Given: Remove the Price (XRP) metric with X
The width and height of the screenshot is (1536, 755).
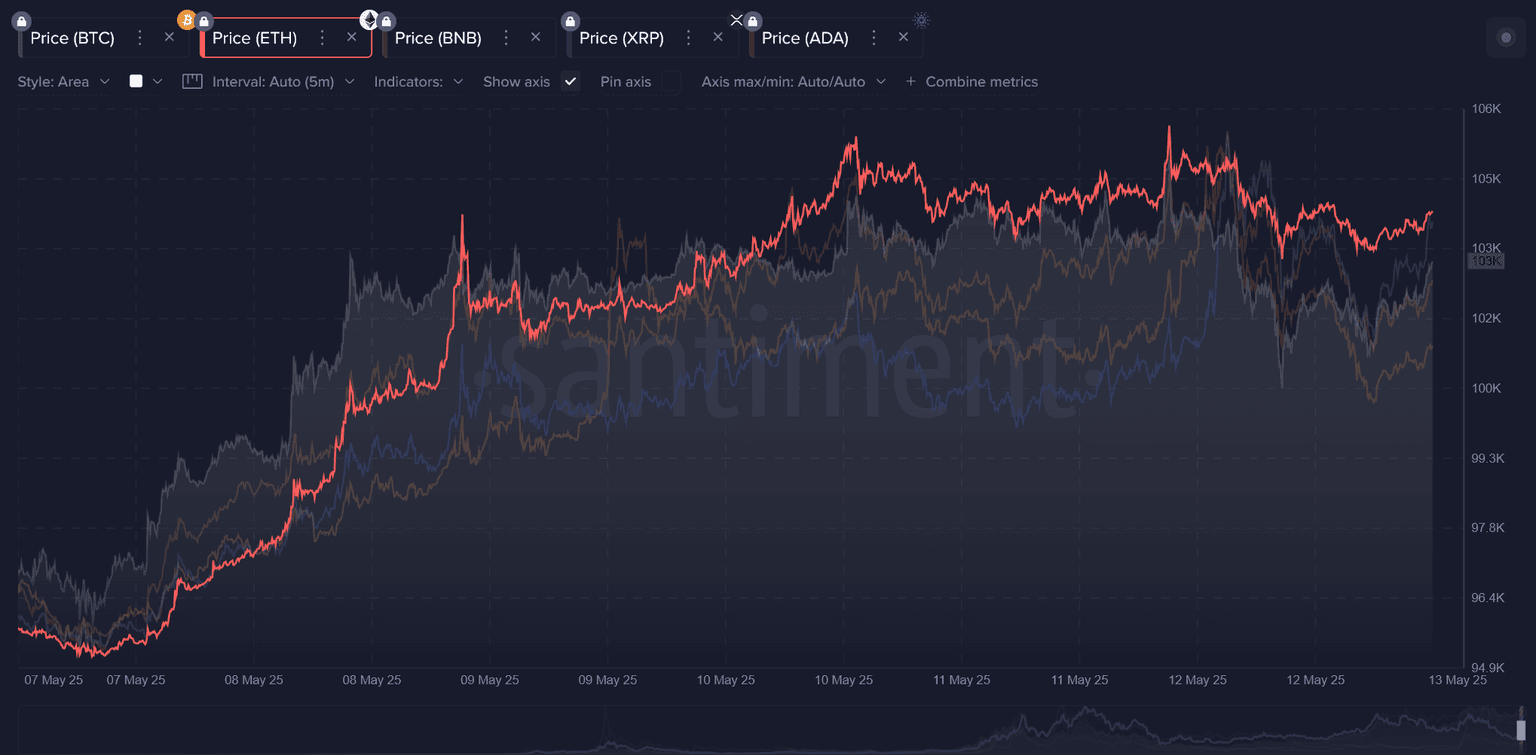Looking at the screenshot, I should 717,37.
